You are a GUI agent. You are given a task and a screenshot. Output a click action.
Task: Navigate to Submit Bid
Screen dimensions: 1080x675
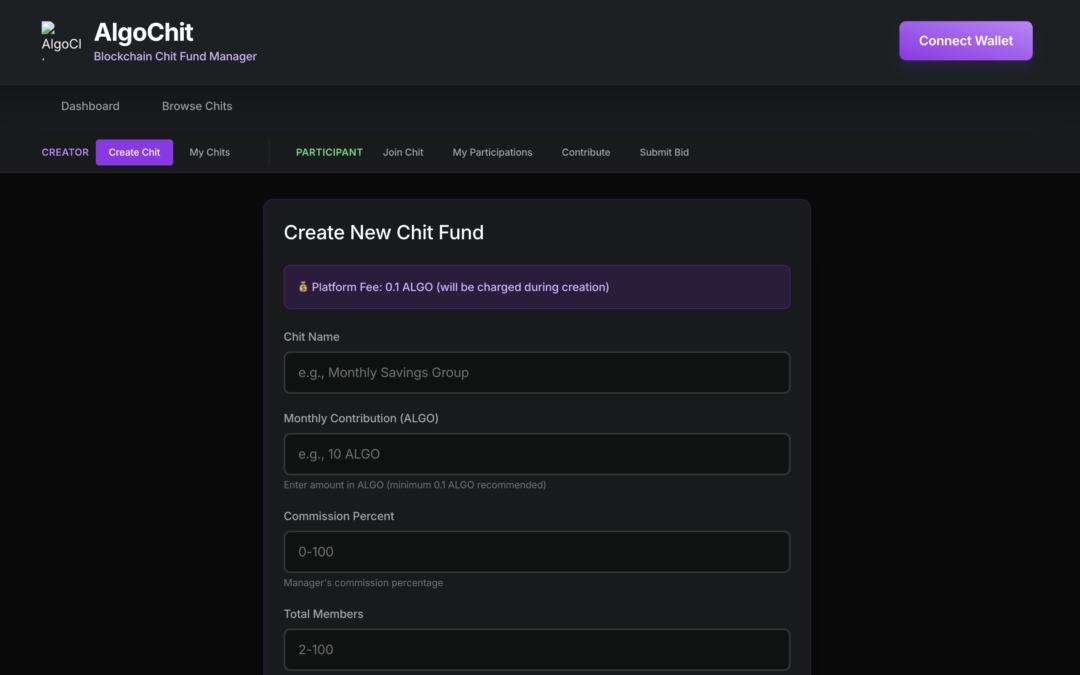pos(664,152)
